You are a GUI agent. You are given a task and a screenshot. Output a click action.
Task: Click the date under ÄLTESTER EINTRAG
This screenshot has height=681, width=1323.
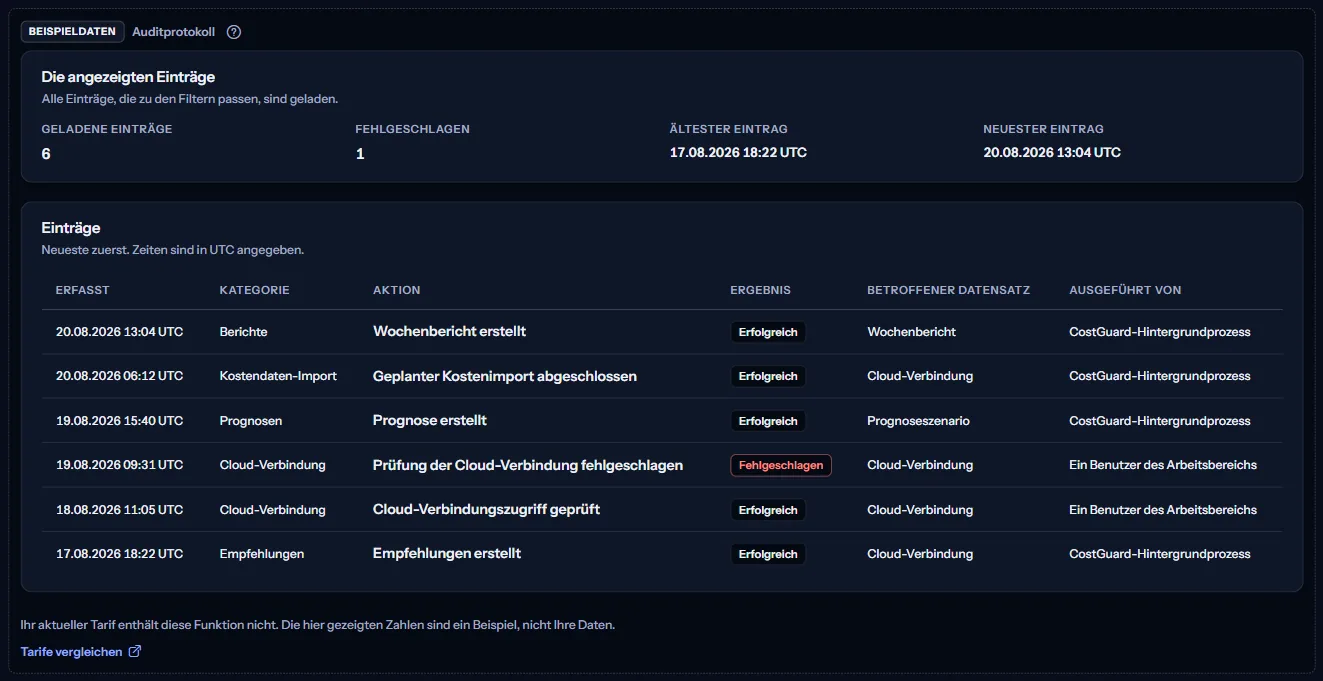pyautogui.click(x=738, y=153)
